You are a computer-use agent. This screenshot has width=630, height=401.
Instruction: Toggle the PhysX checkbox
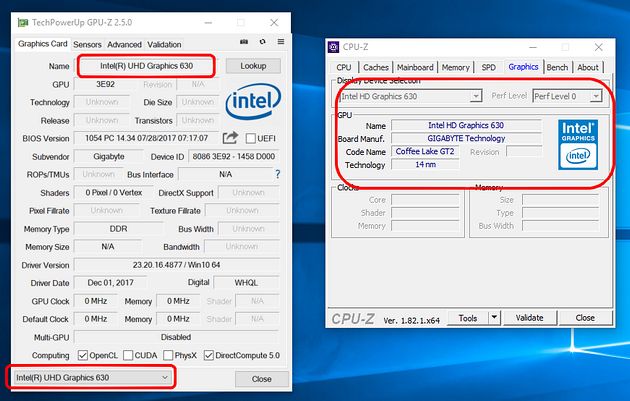(x=168, y=355)
